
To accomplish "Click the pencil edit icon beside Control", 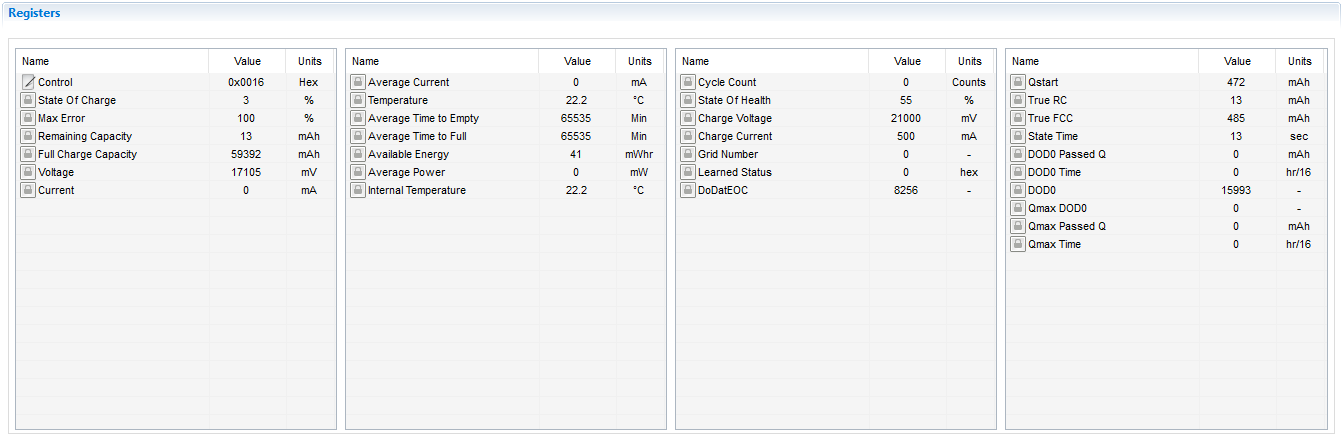I will pyautogui.click(x=28, y=82).
